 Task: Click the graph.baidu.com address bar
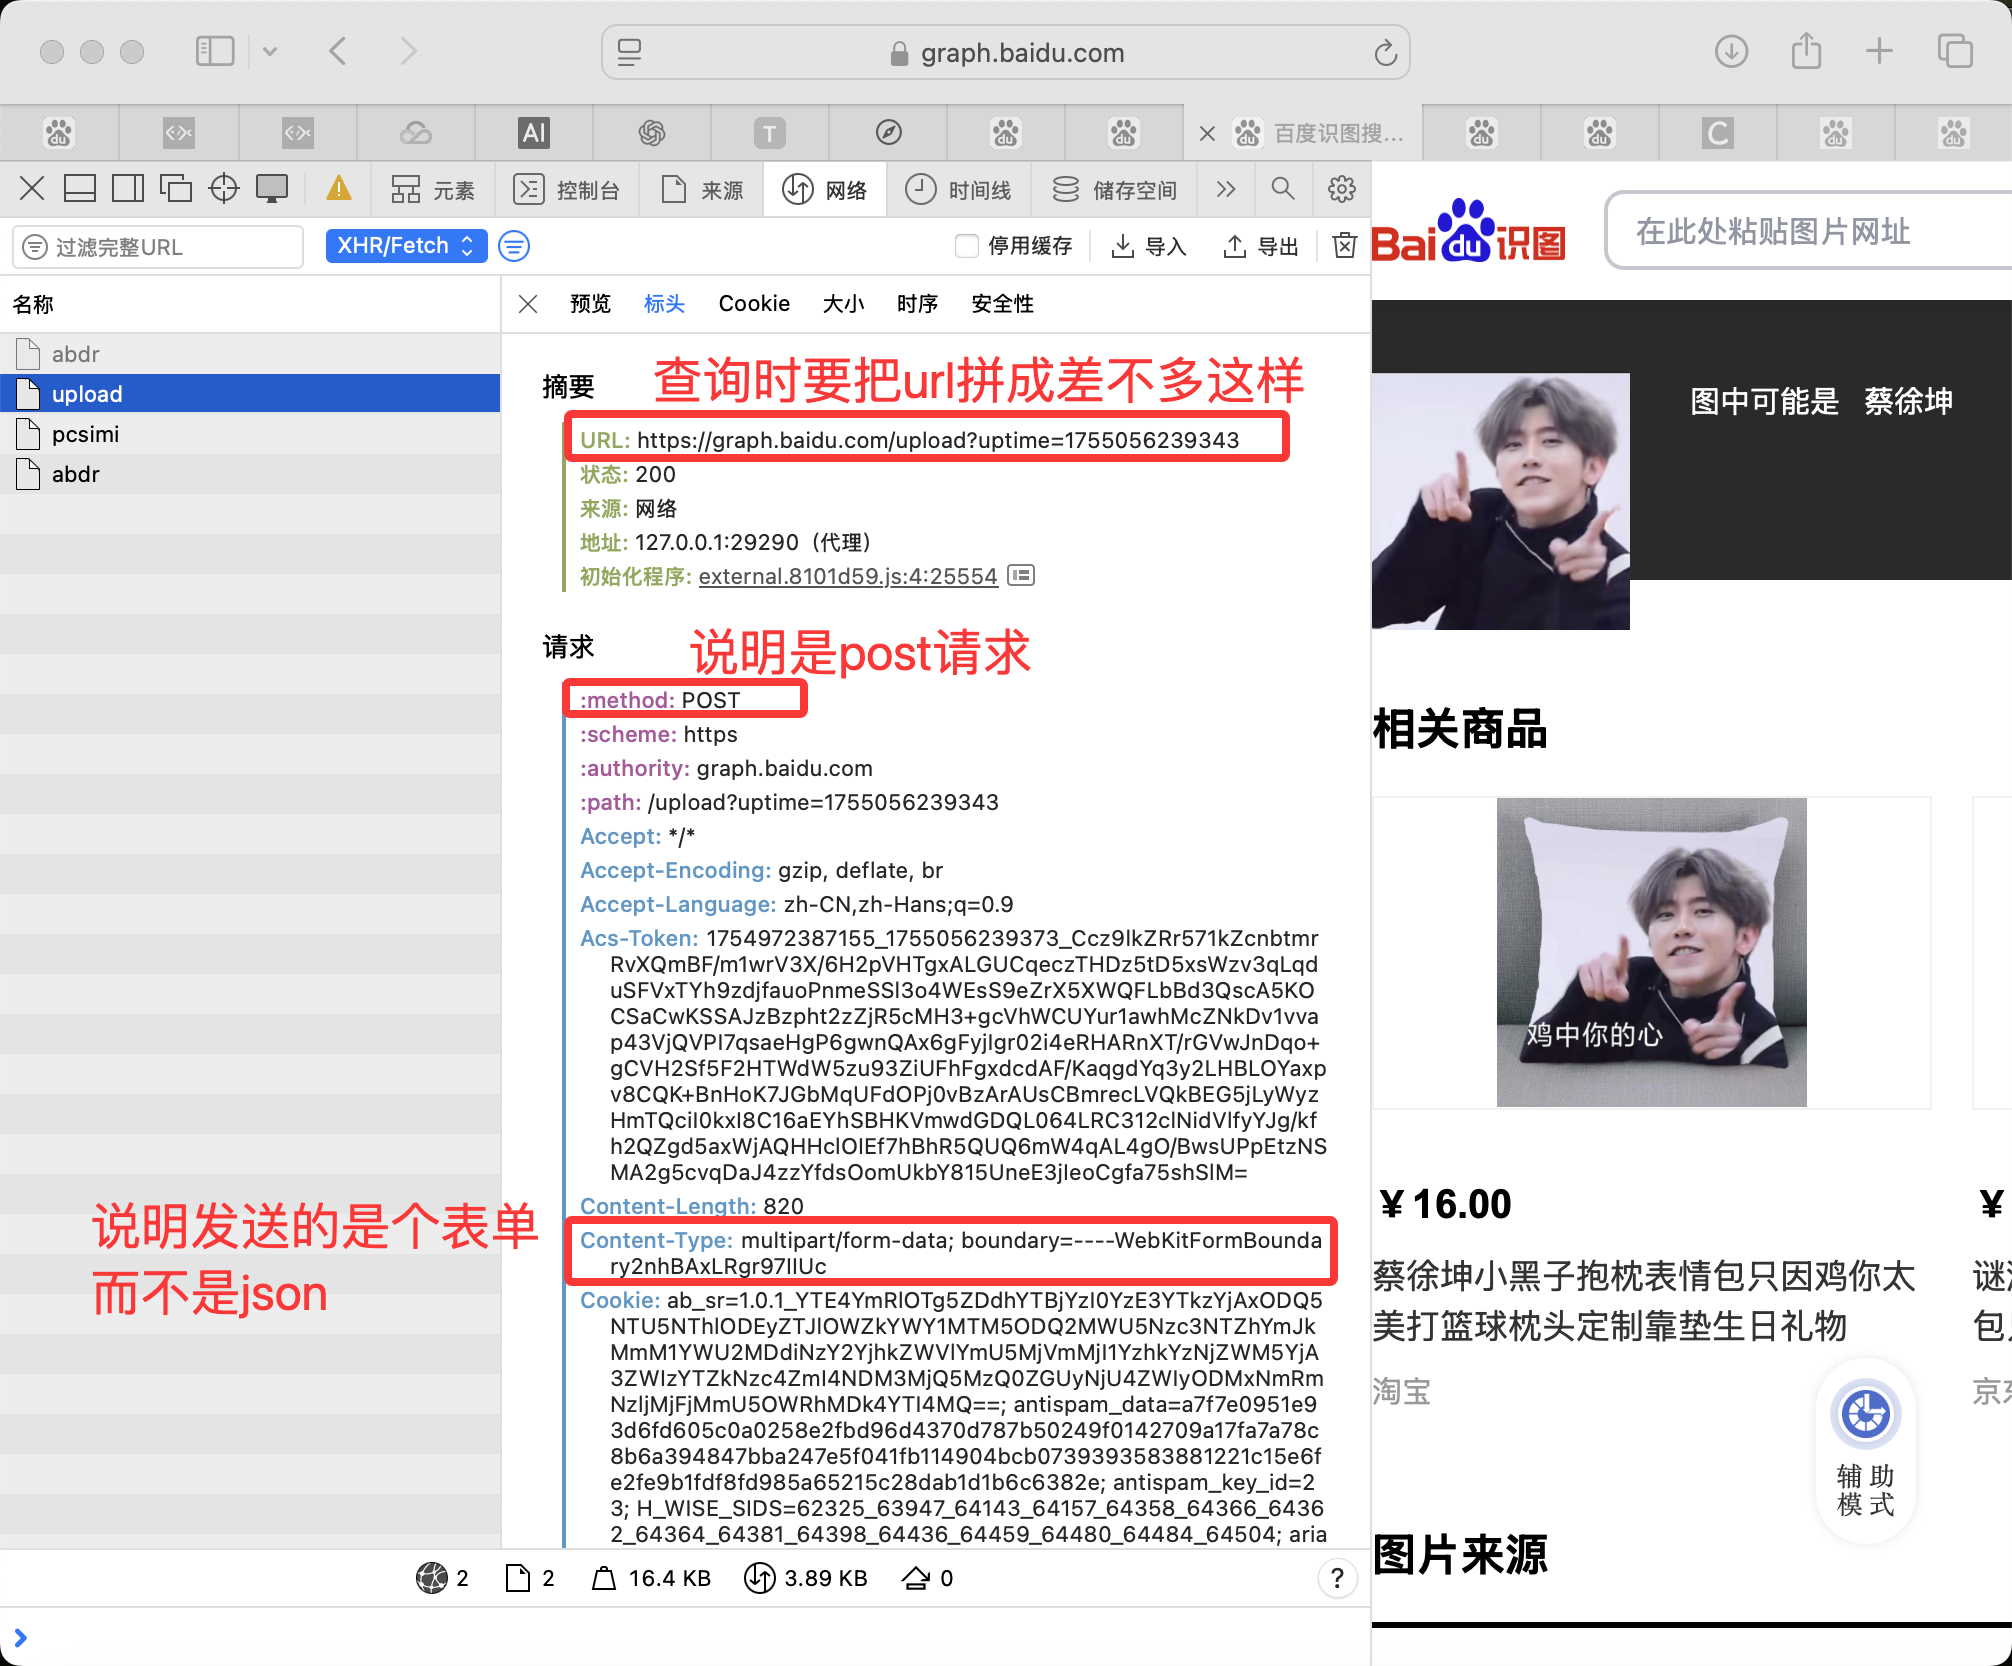1006,52
